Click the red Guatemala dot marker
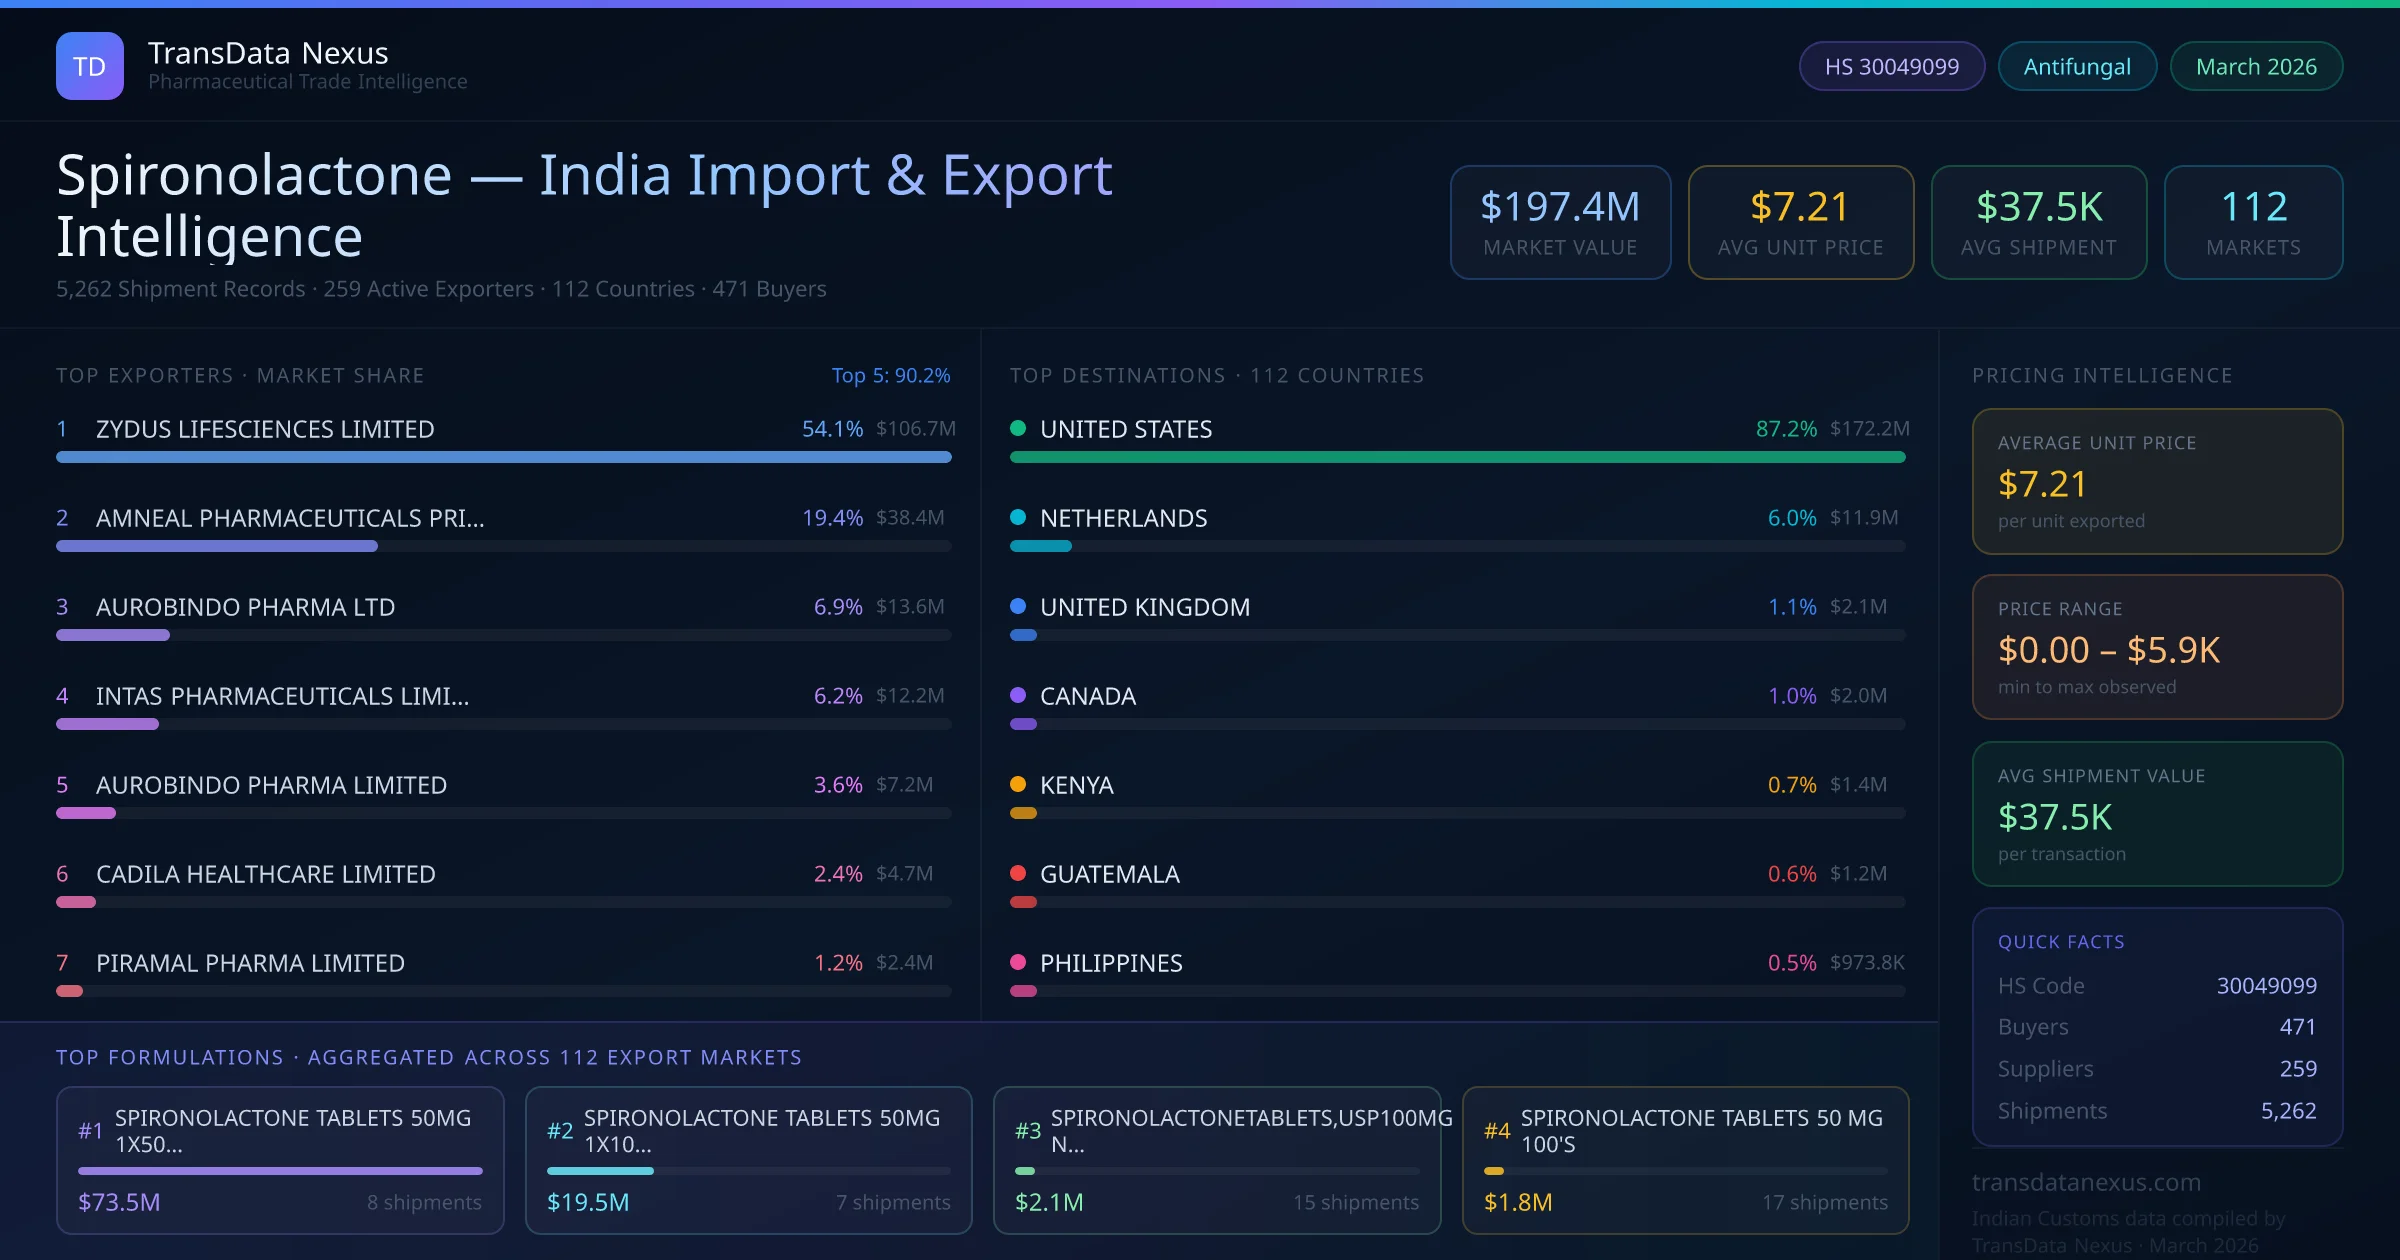 (1018, 874)
